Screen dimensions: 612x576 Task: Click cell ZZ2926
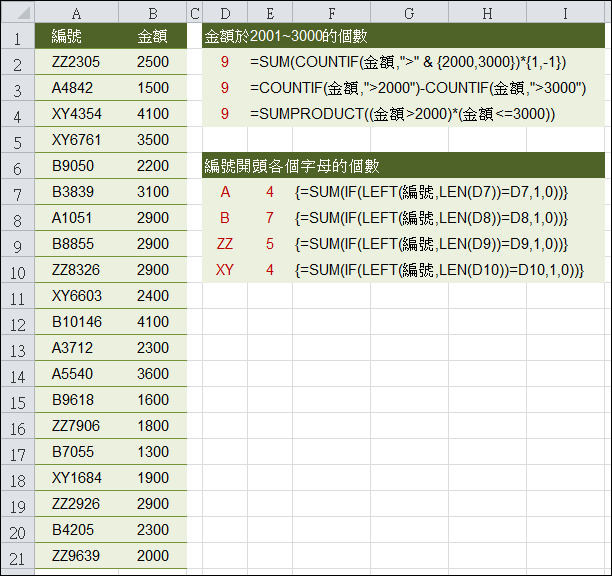tap(76, 504)
